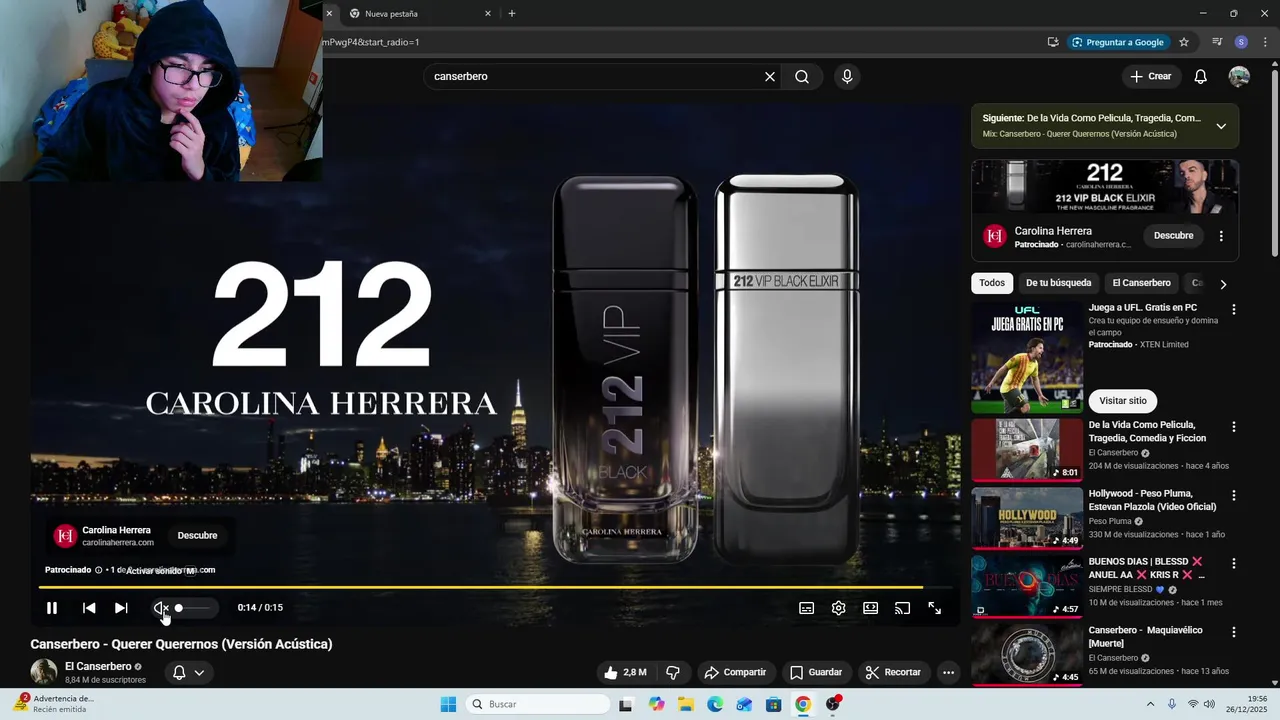Open Microsoft Edge from taskbar
This screenshot has height=720, width=1280.
(715, 704)
